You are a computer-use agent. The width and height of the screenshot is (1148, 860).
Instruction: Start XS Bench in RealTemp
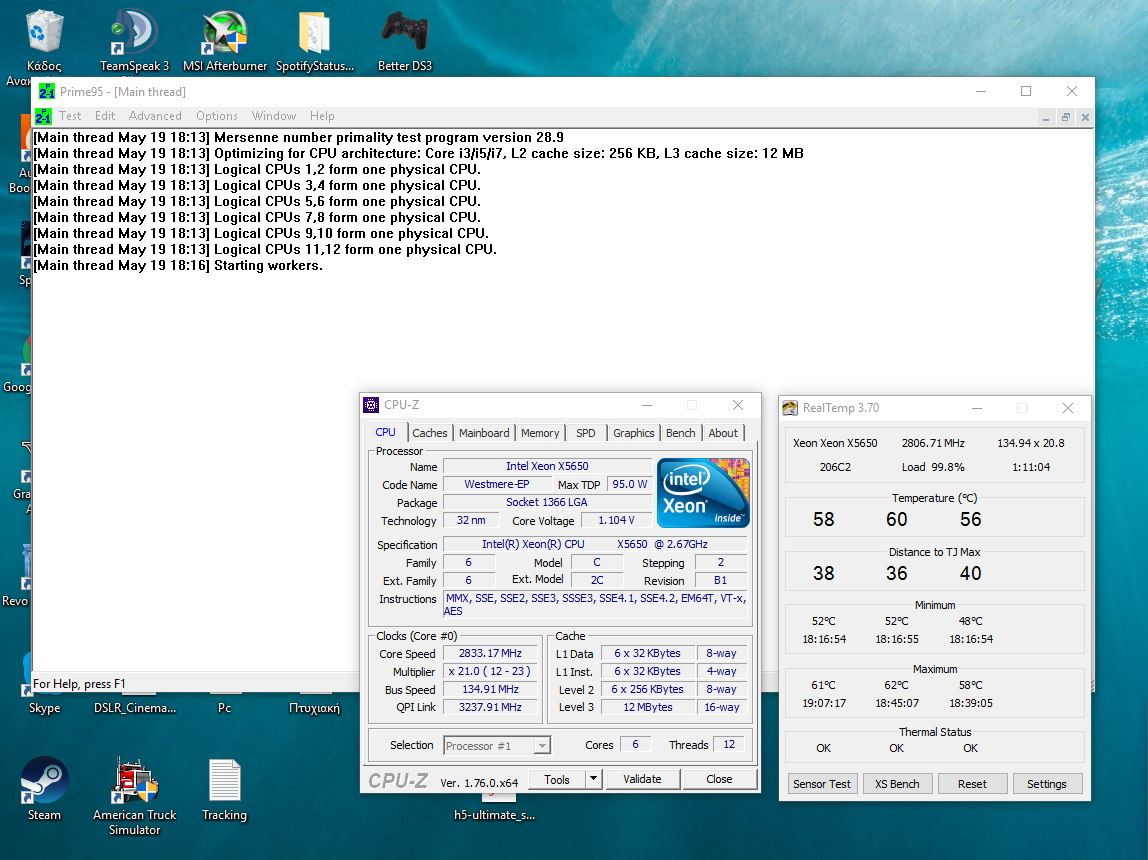coord(897,783)
